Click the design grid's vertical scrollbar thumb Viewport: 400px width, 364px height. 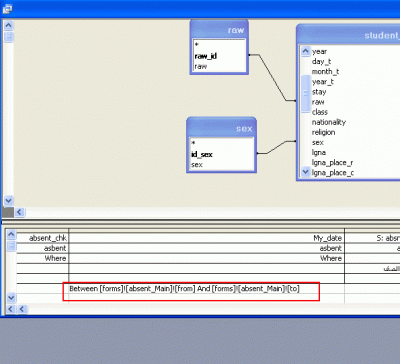(11, 246)
